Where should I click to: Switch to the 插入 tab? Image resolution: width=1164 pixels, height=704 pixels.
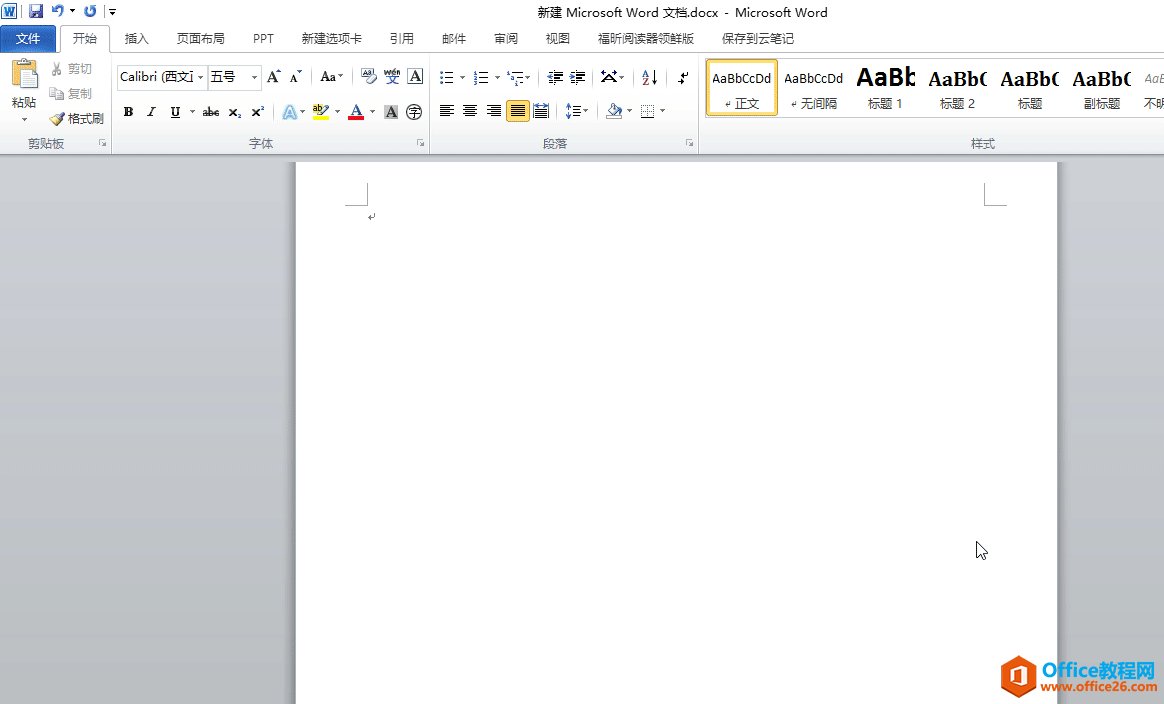[137, 39]
